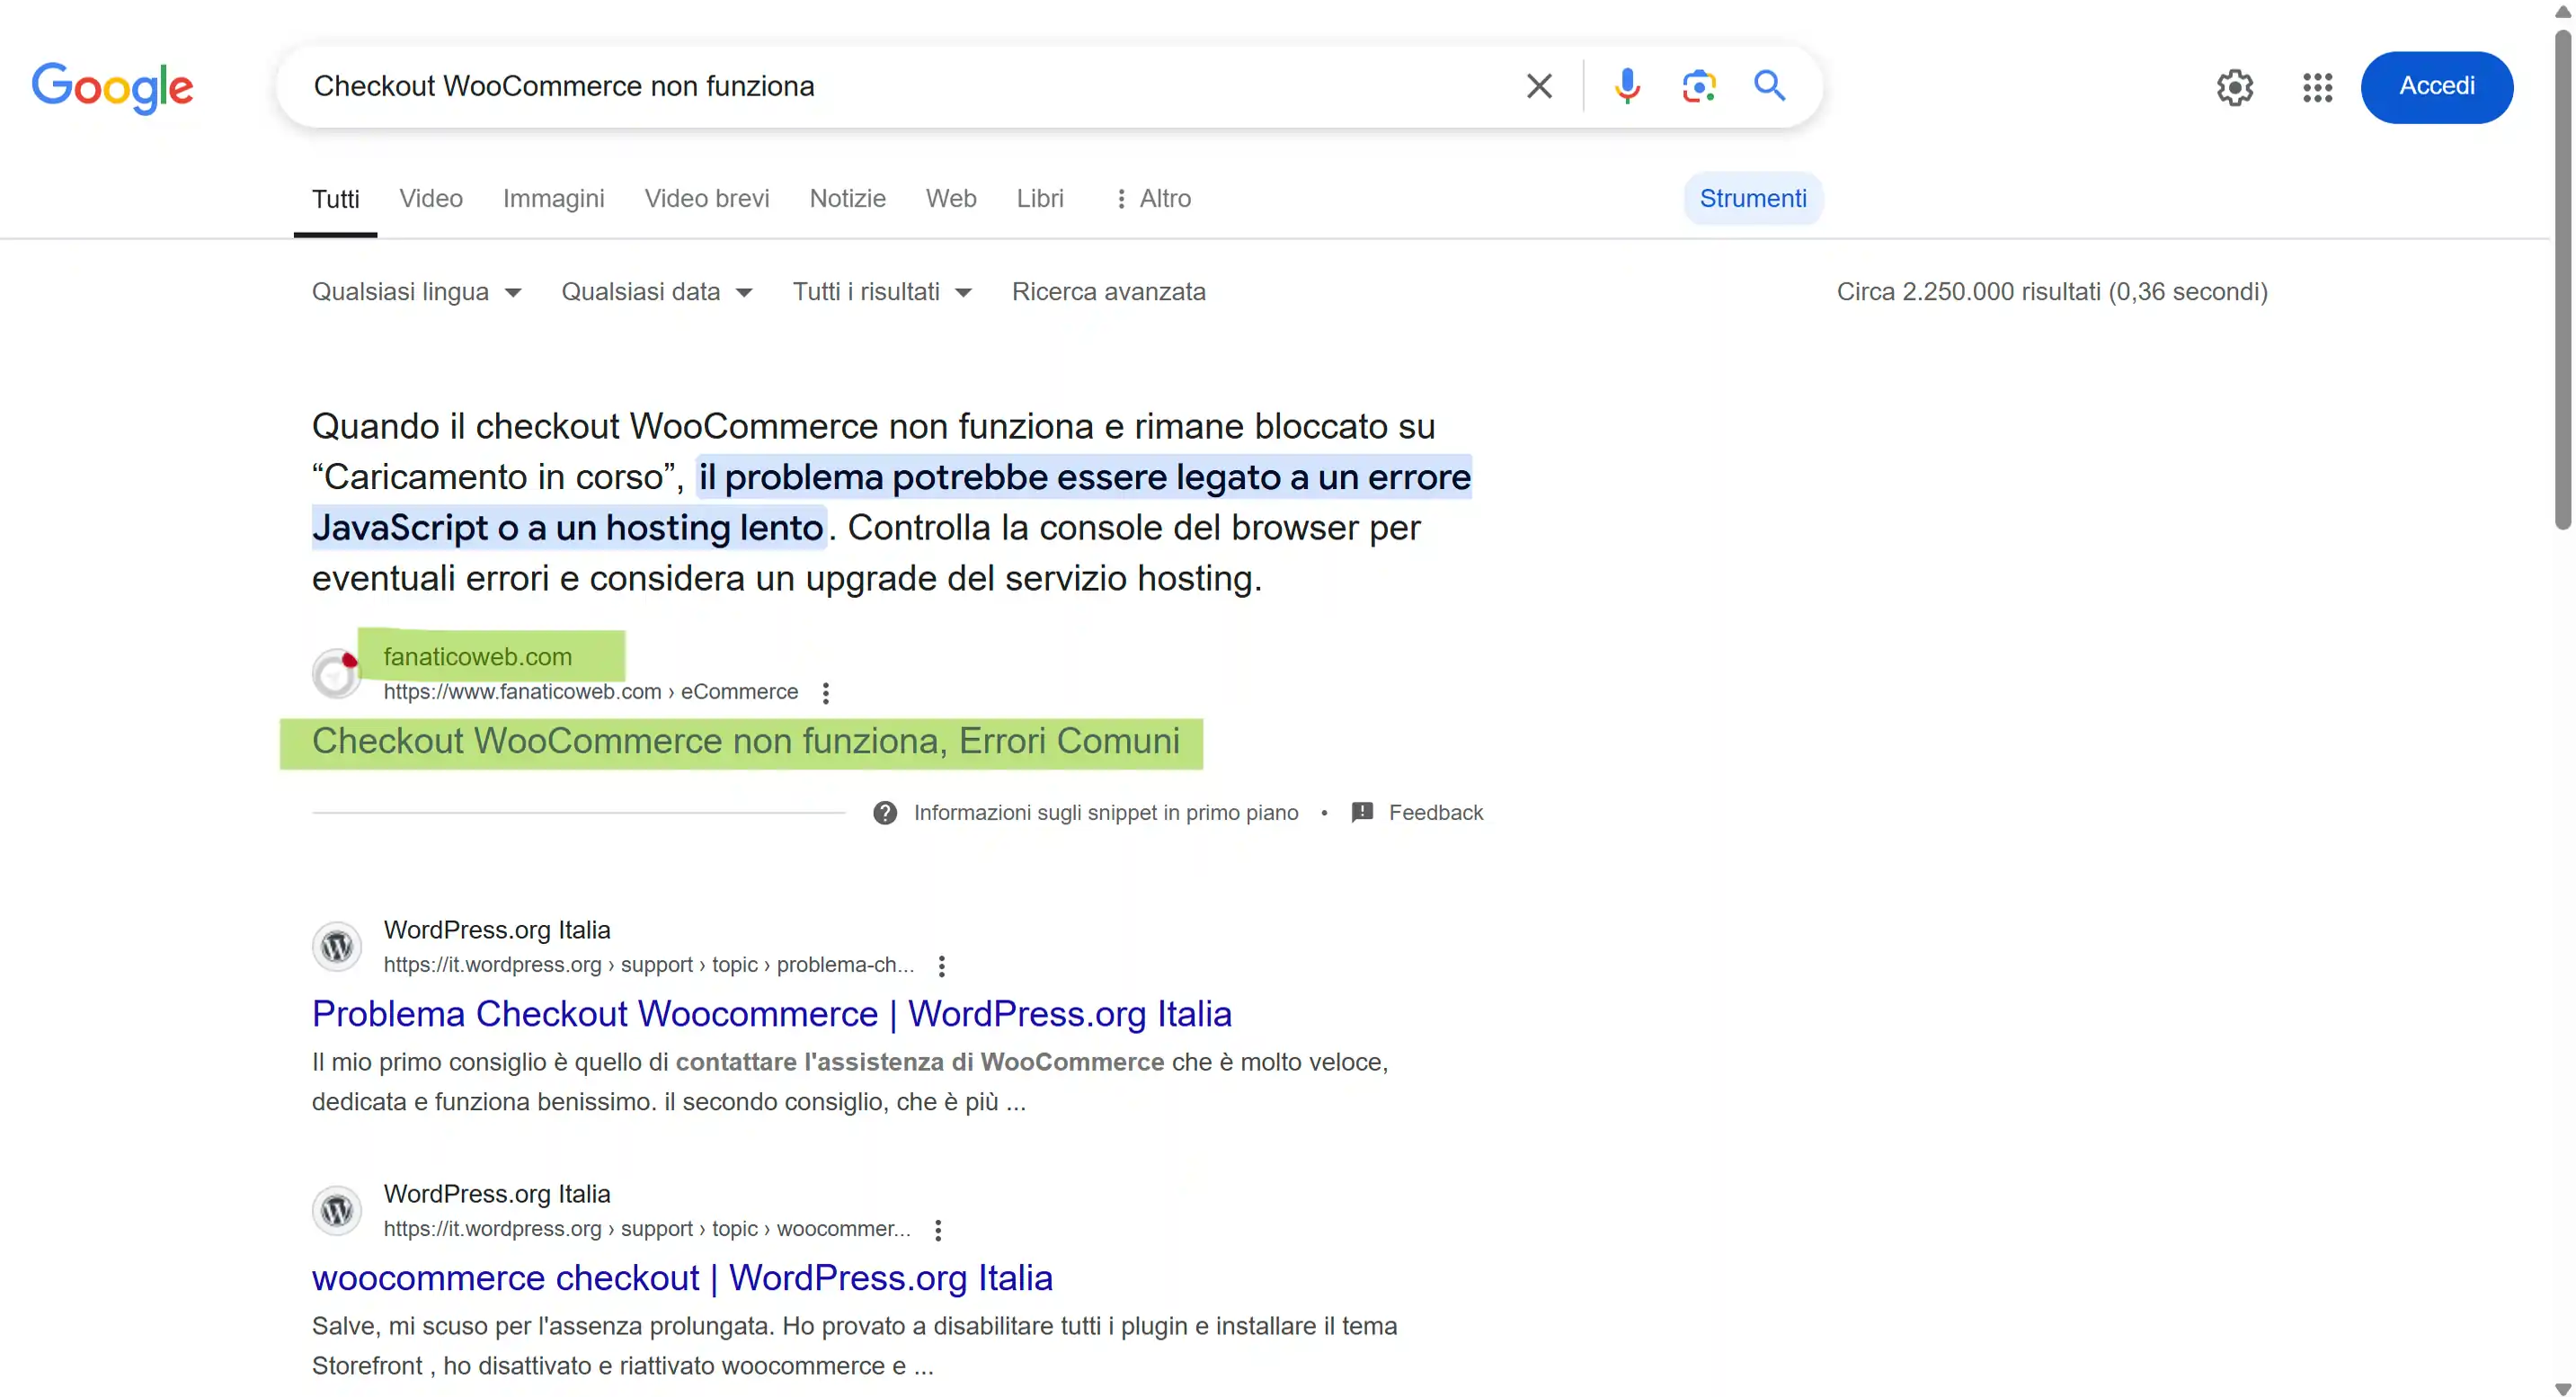Image resolution: width=2576 pixels, height=1397 pixels.
Task: Click inside the search query field
Action: [900, 86]
